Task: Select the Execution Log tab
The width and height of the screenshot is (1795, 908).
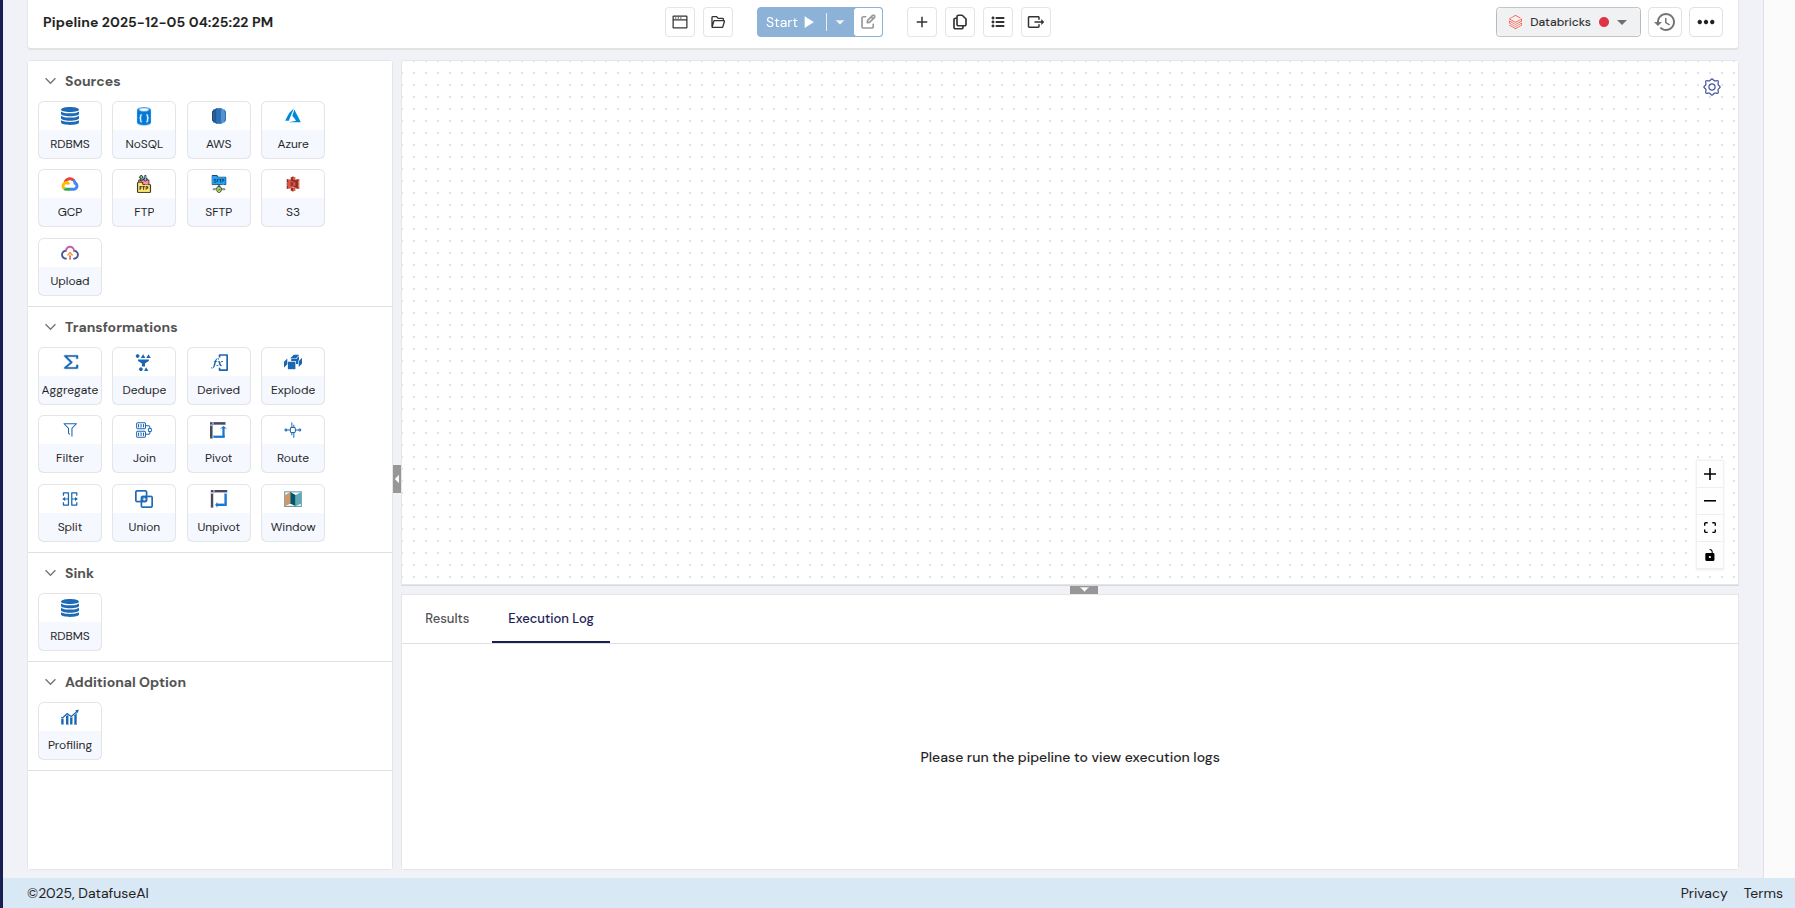Action: (x=550, y=618)
